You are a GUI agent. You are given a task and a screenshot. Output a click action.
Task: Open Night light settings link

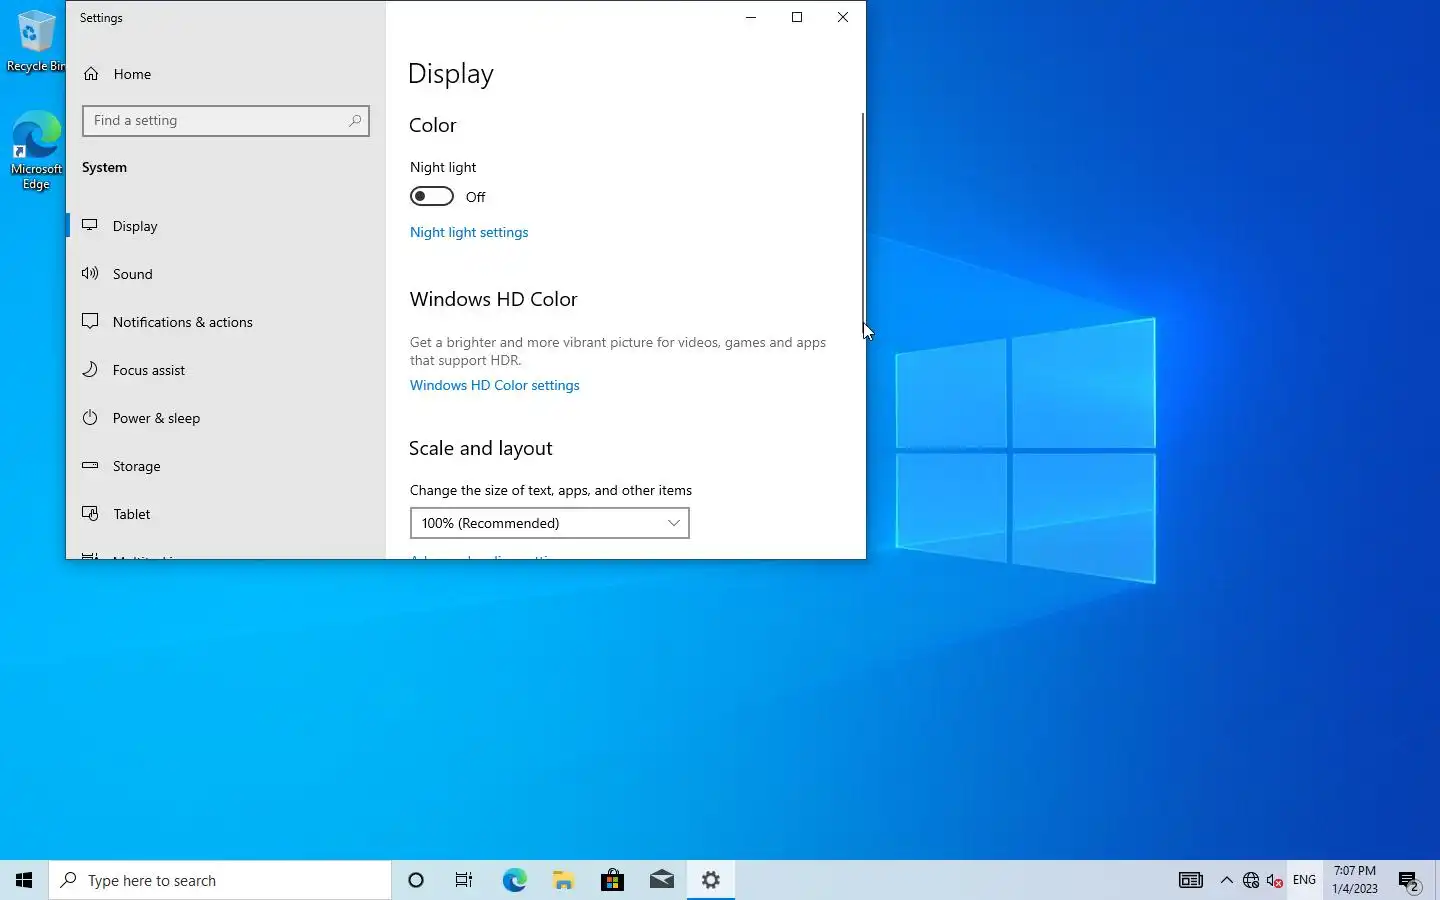(469, 232)
